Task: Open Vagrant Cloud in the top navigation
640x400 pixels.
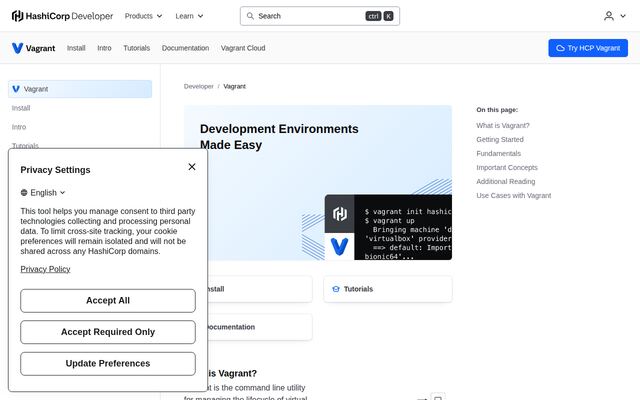Action: pyautogui.click(x=243, y=48)
